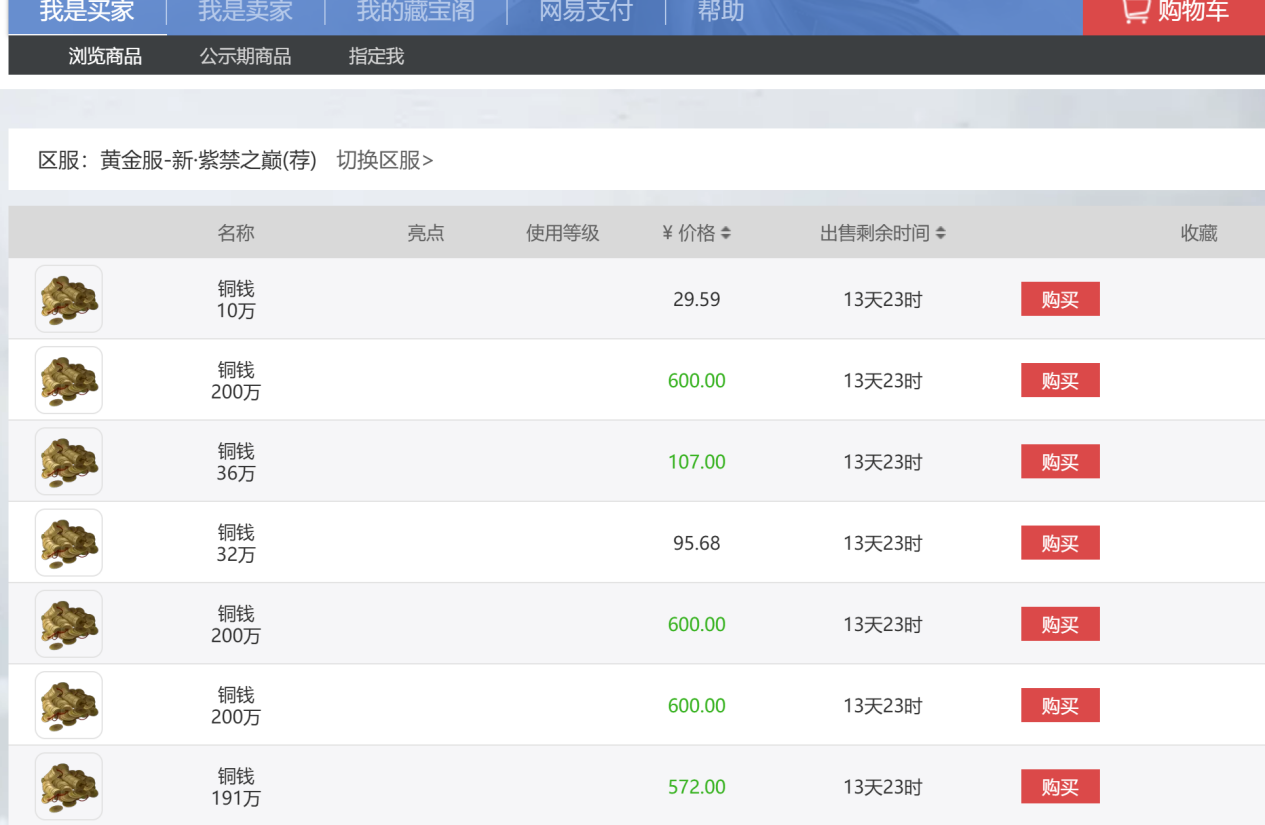Select the 浏览商品 sub-tab
The height and width of the screenshot is (825, 1265).
(105, 57)
